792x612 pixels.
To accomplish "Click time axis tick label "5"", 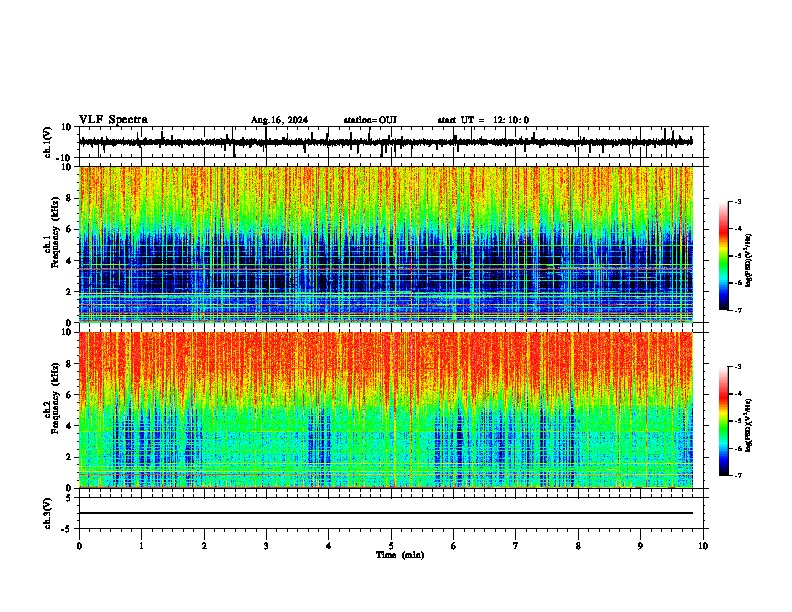I will click(x=391, y=546).
